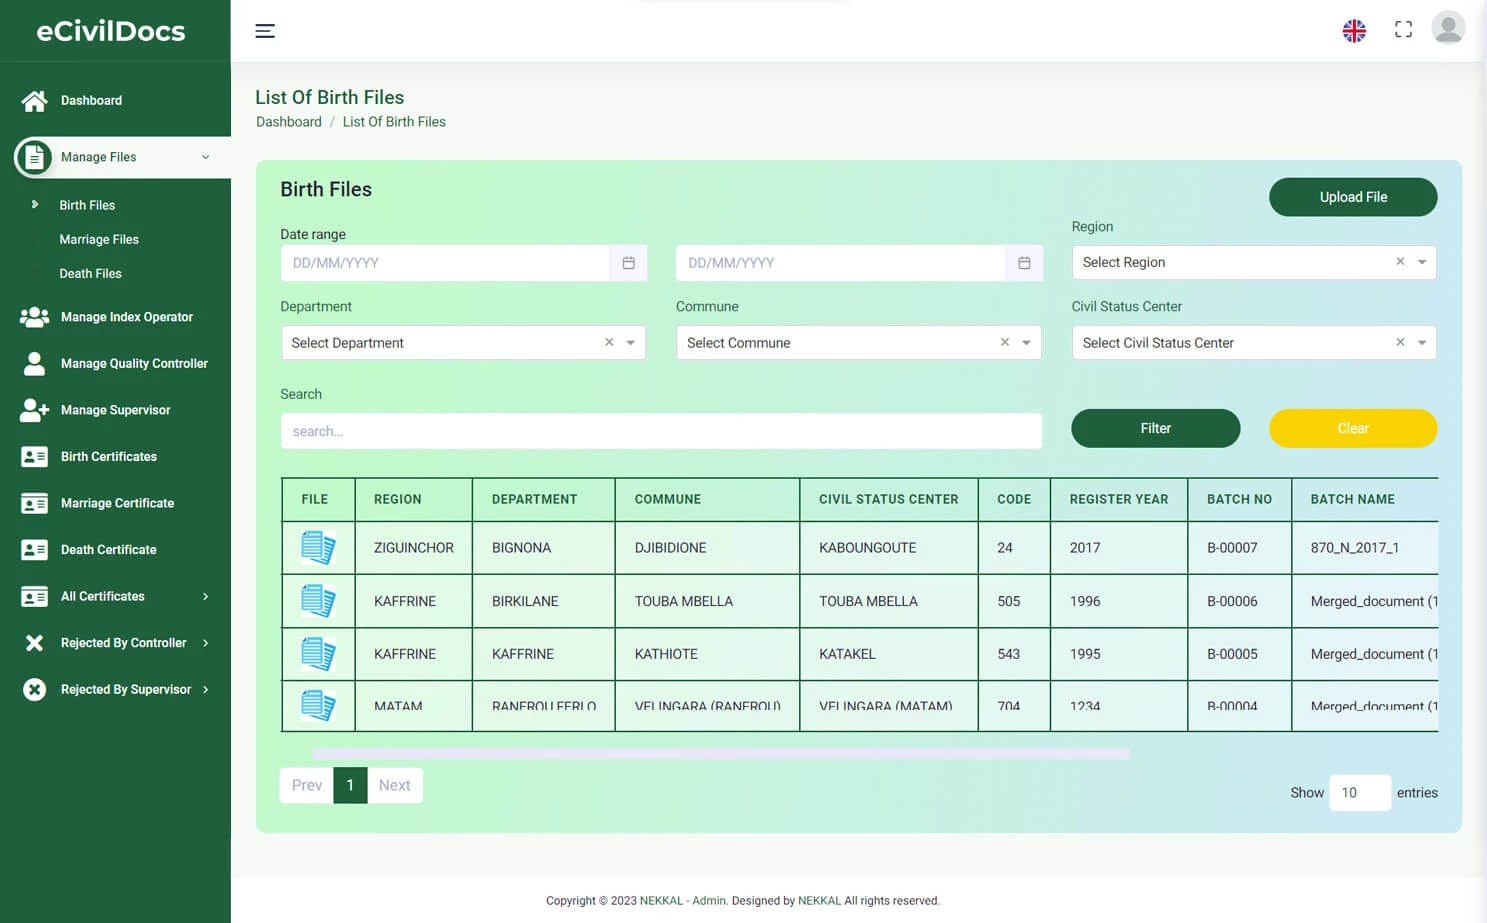Image resolution: width=1487 pixels, height=923 pixels.
Task: Open the Dashboard home icon
Action: point(33,100)
